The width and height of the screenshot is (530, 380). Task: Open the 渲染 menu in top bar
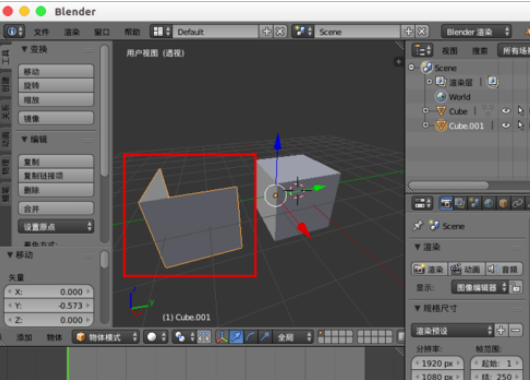[72, 32]
